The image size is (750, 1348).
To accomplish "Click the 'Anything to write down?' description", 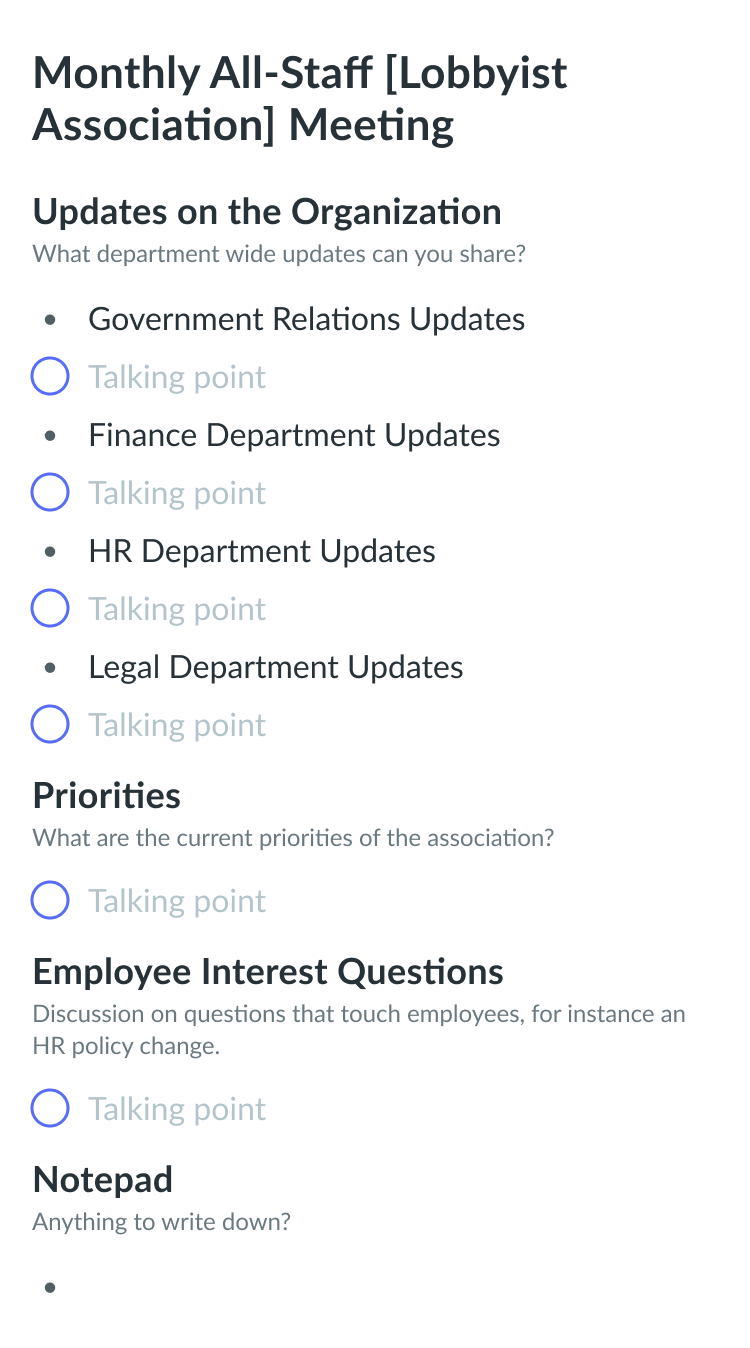I will click(x=162, y=1222).
